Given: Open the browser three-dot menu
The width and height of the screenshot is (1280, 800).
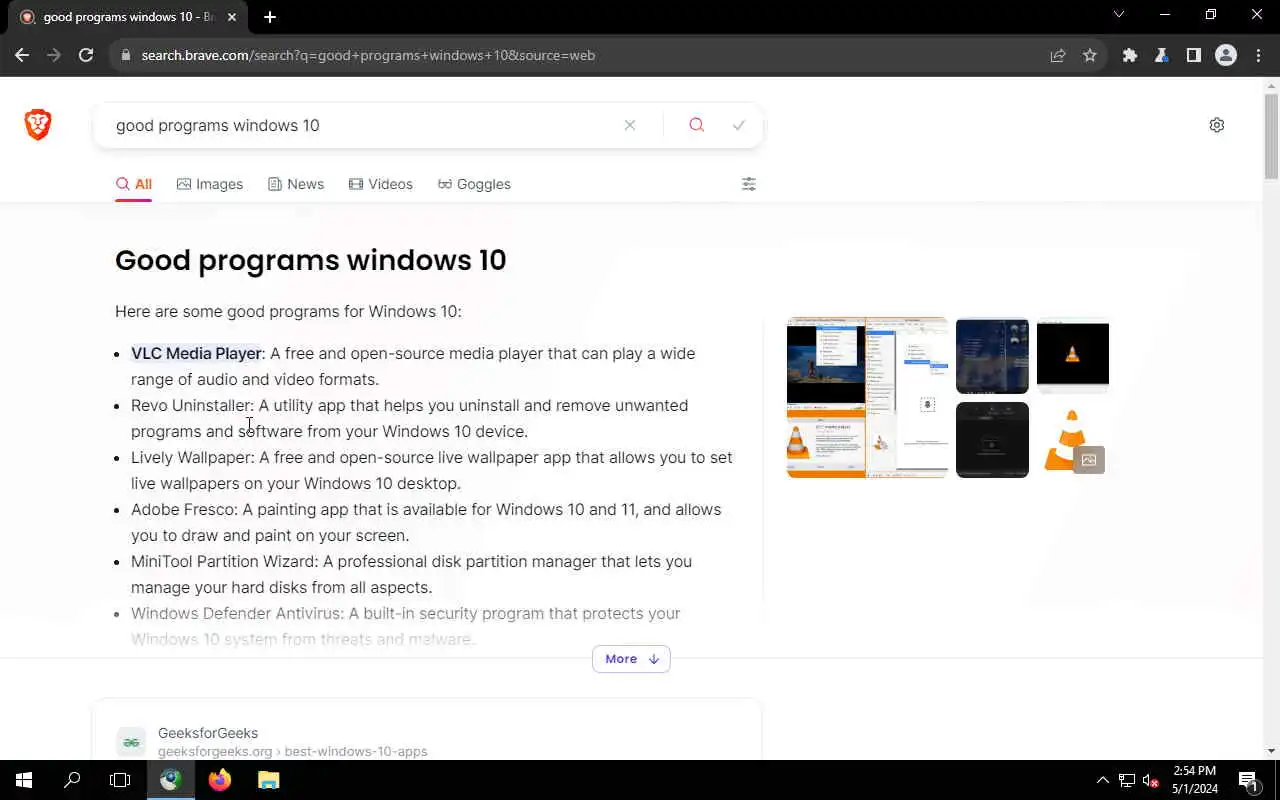Looking at the screenshot, I should point(1258,55).
